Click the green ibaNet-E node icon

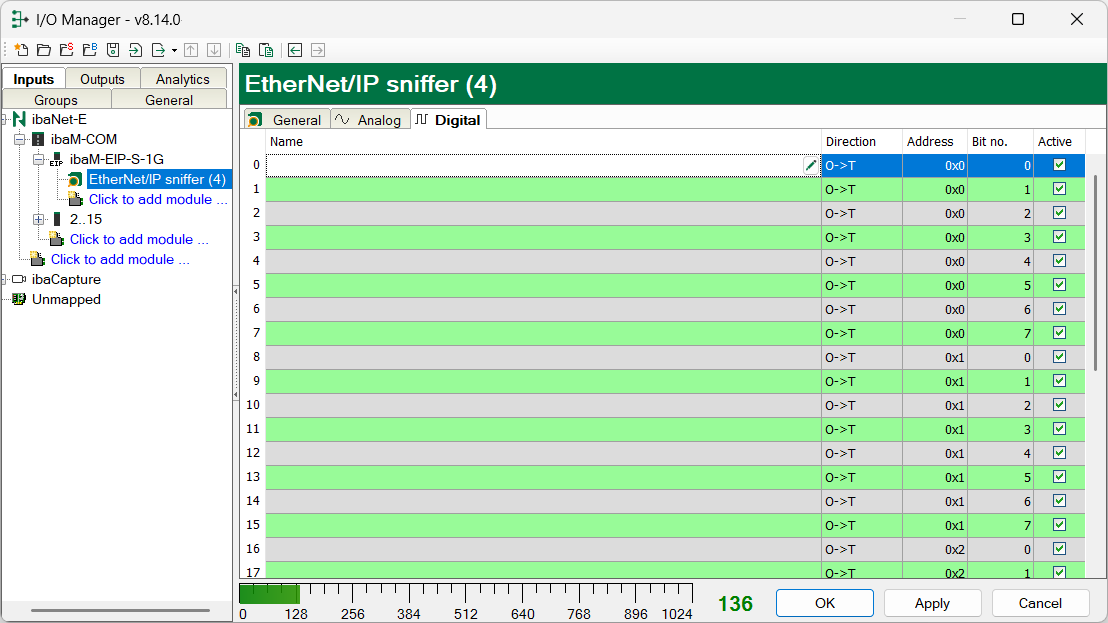pos(19,119)
